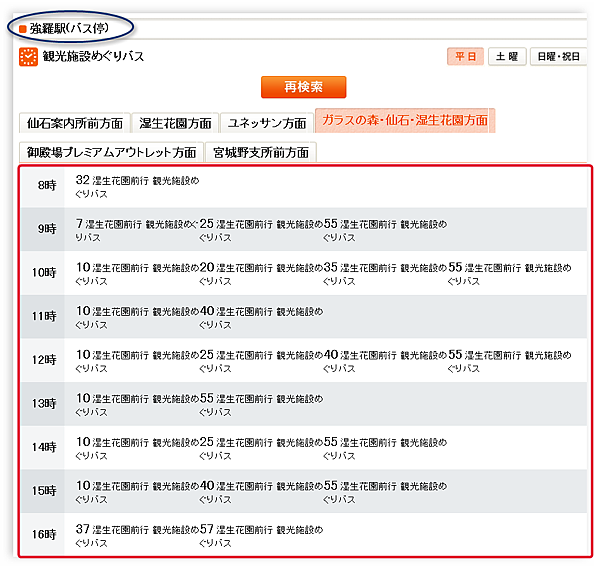Open the 宮城野支所前方面 tab

point(261,152)
